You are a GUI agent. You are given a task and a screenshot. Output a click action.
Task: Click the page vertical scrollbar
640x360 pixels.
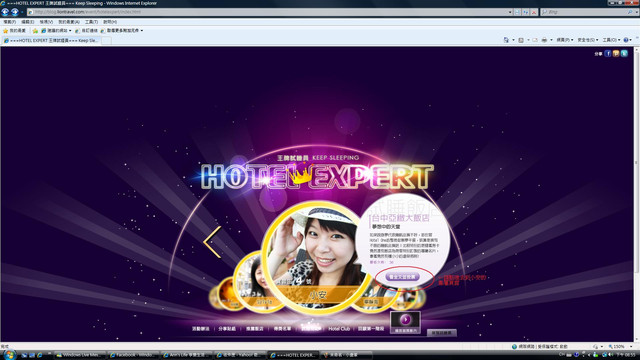(x=636, y=194)
